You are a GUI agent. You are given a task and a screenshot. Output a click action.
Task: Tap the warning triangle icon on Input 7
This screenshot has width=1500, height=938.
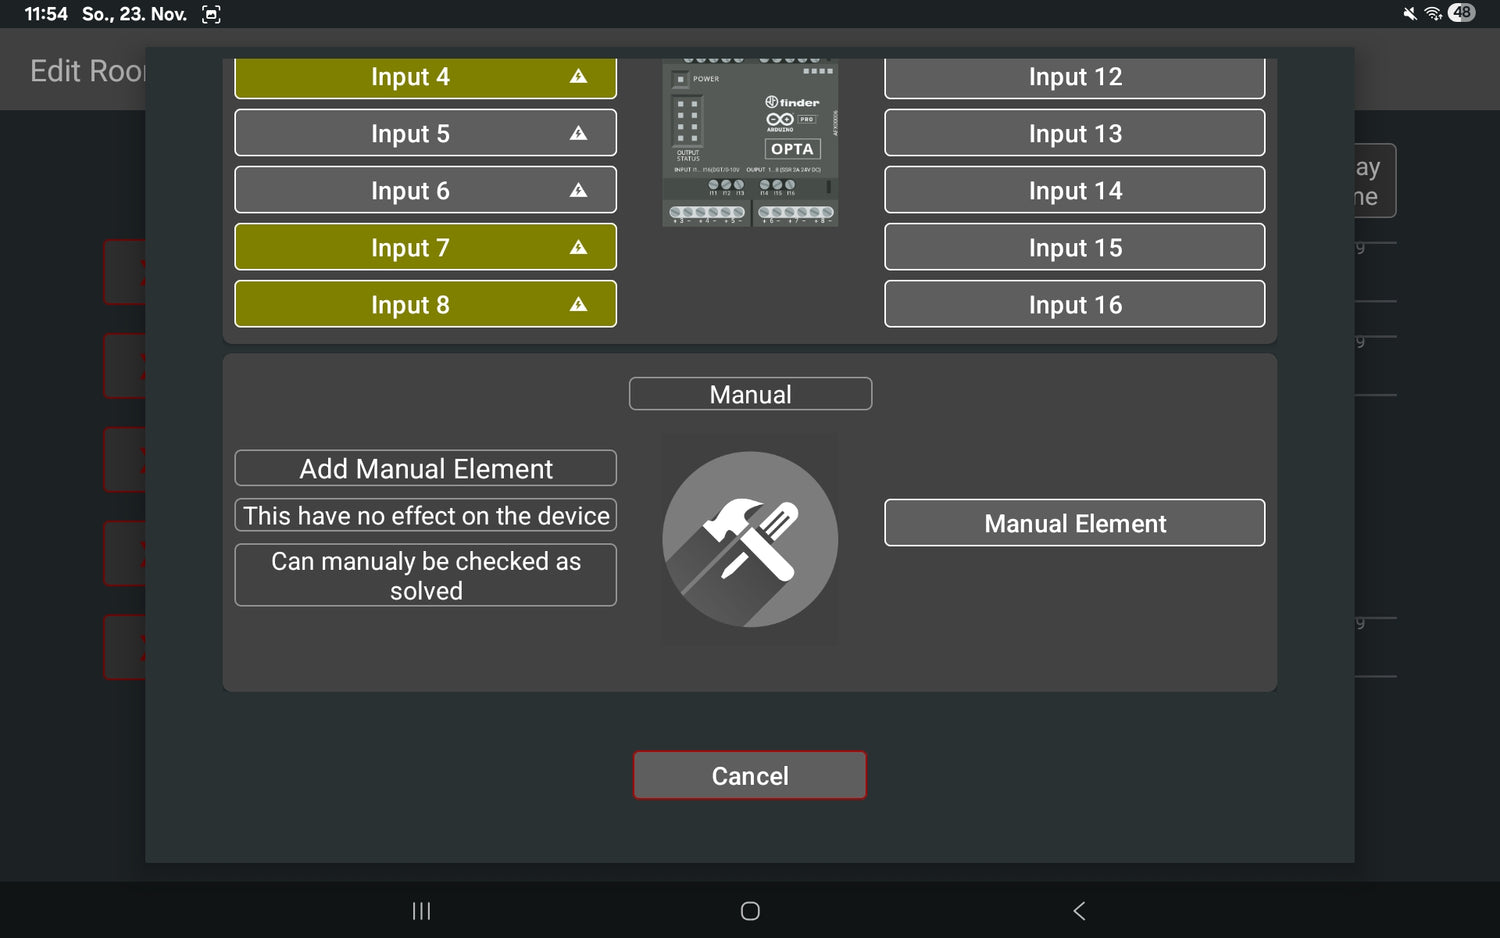point(578,247)
